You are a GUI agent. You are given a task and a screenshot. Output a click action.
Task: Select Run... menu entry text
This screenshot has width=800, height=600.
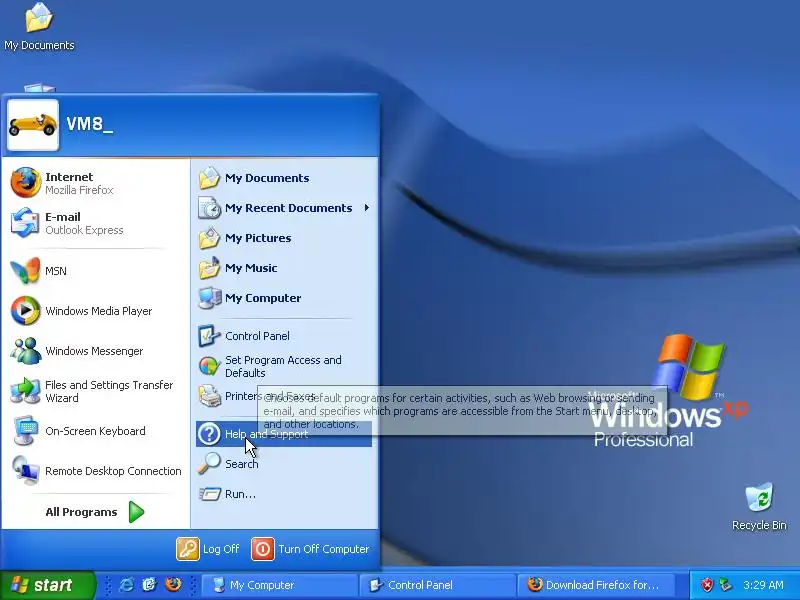tap(240, 494)
